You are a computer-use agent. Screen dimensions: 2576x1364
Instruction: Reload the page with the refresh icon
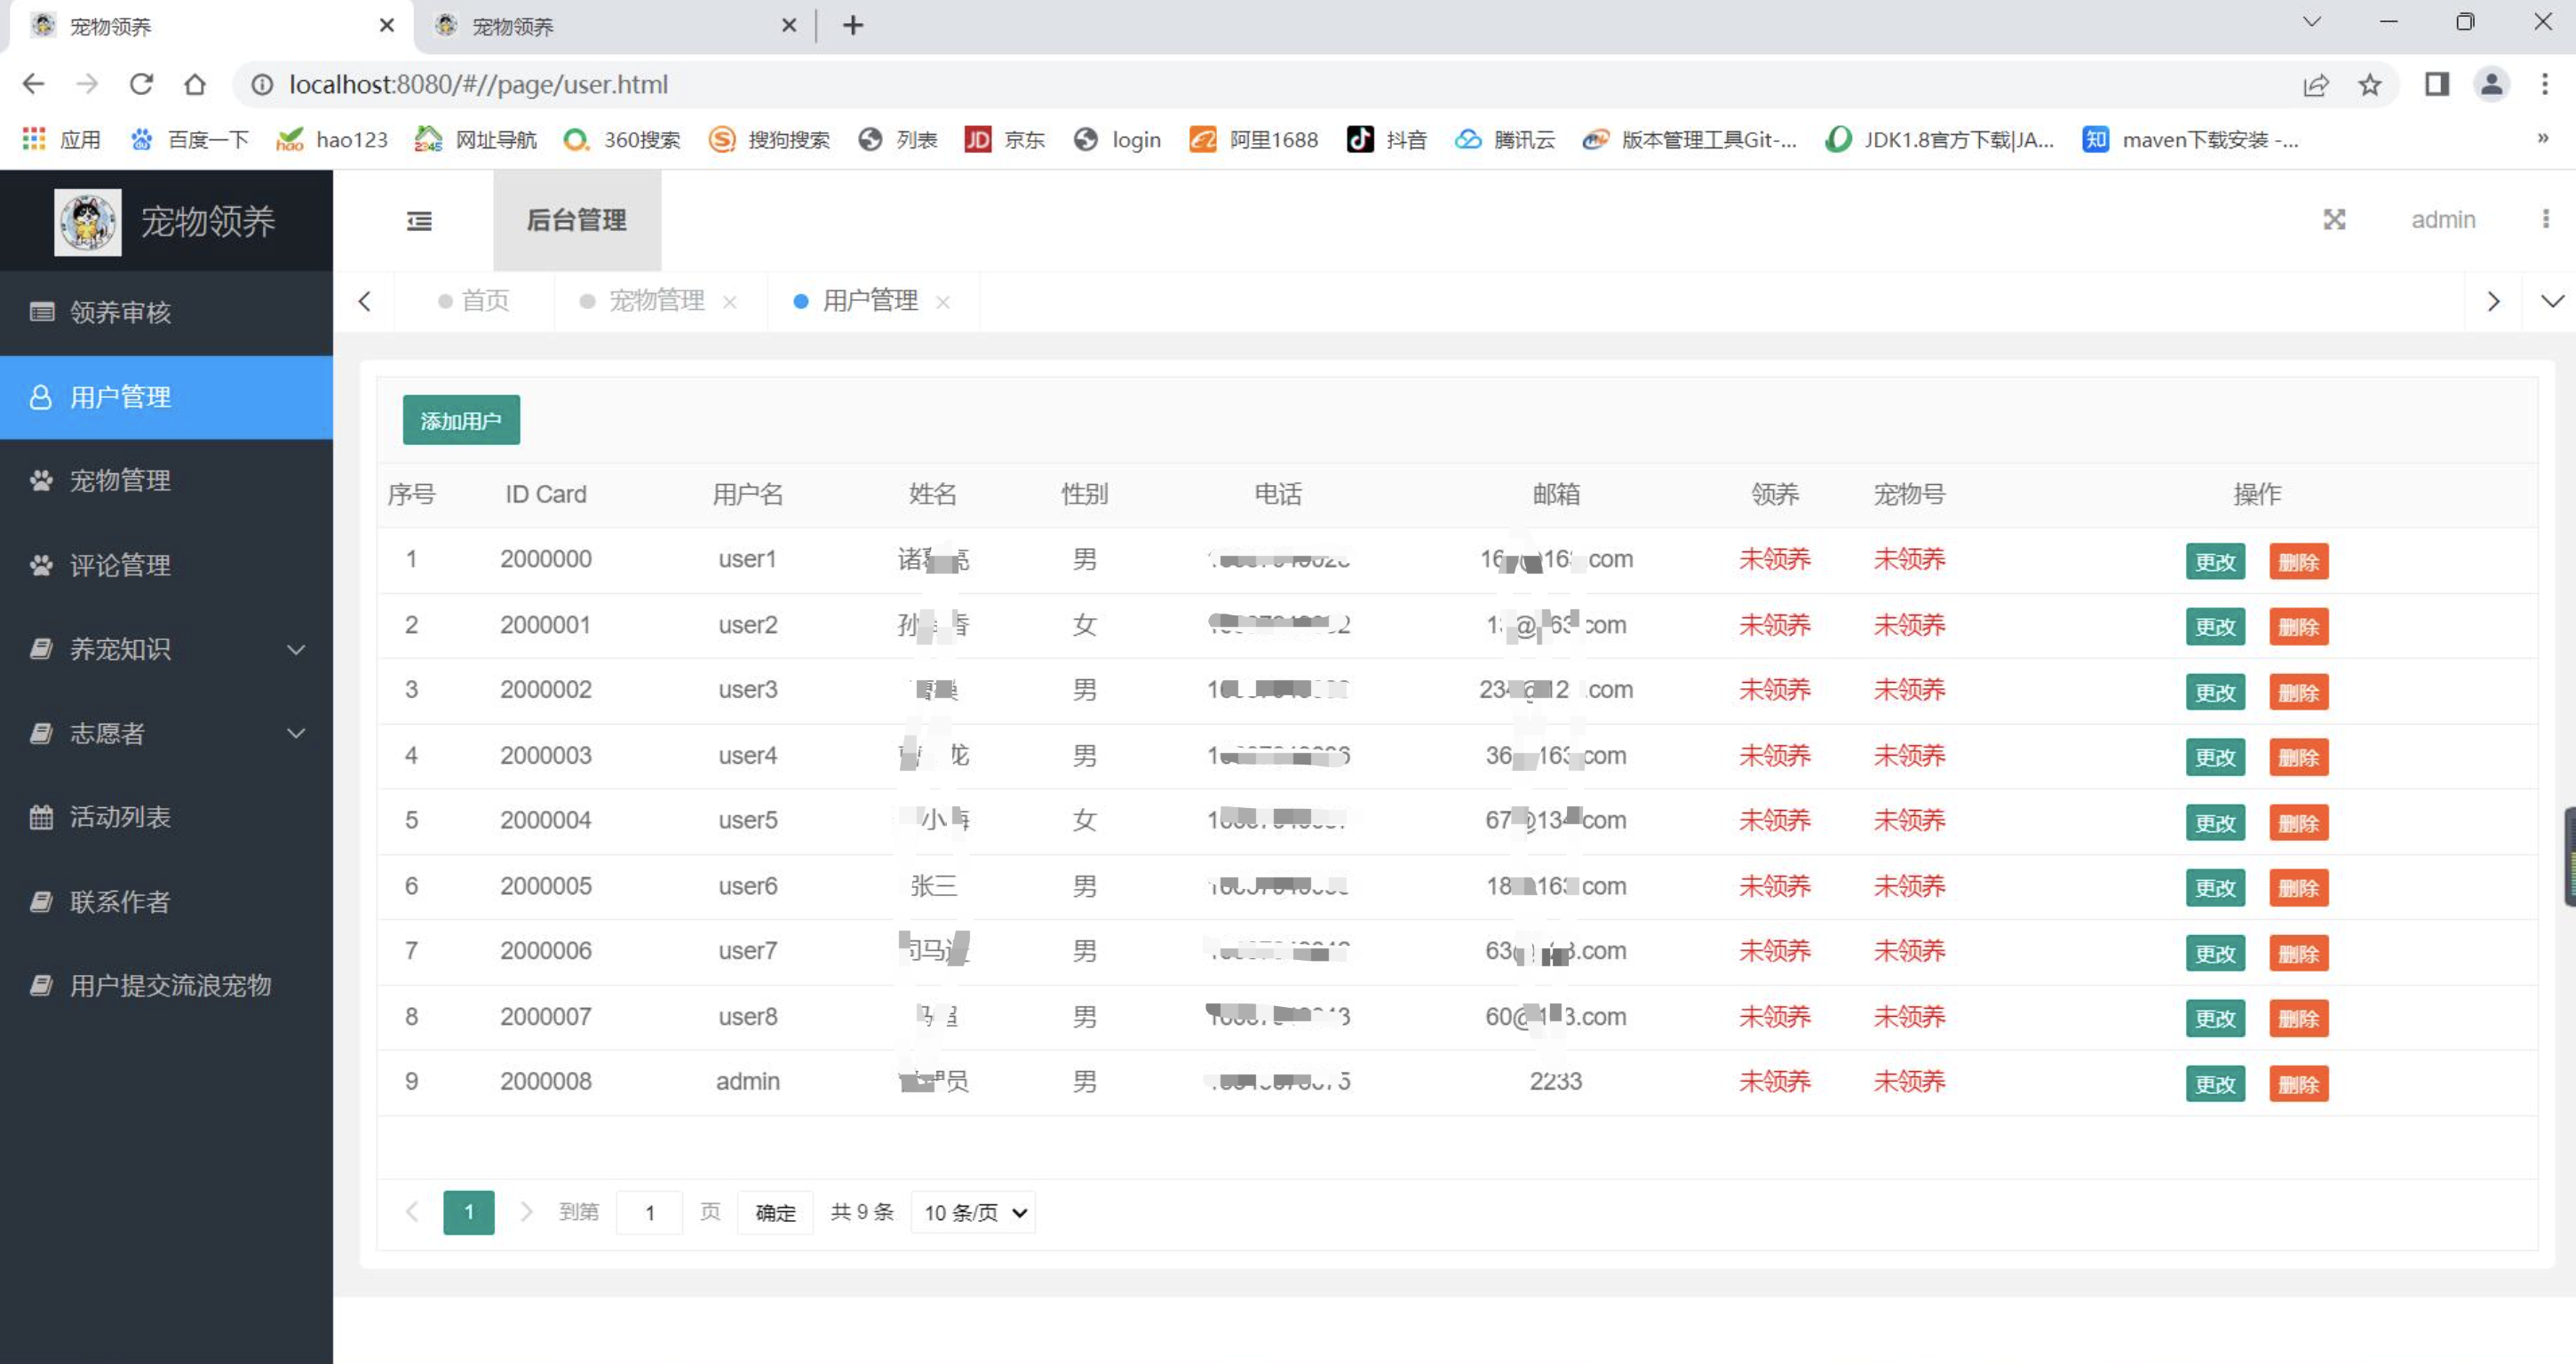click(141, 84)
